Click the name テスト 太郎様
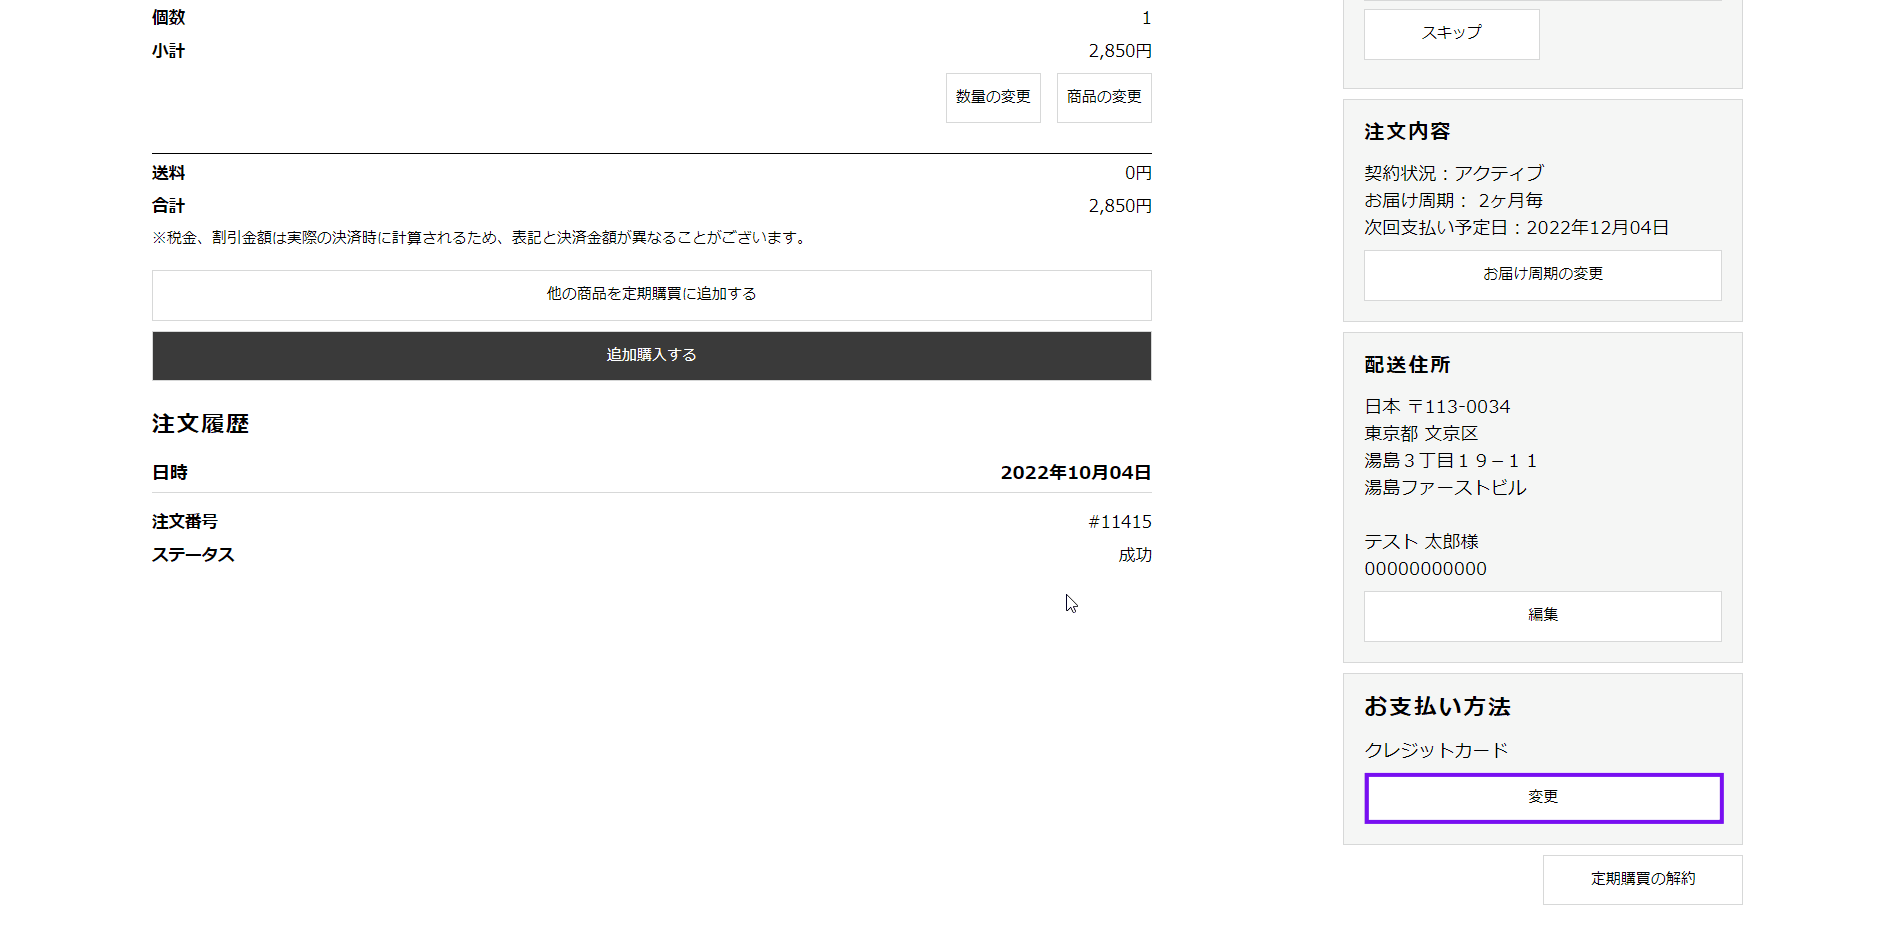This screenshot has width=1896, height=929. click(1421, 542)
